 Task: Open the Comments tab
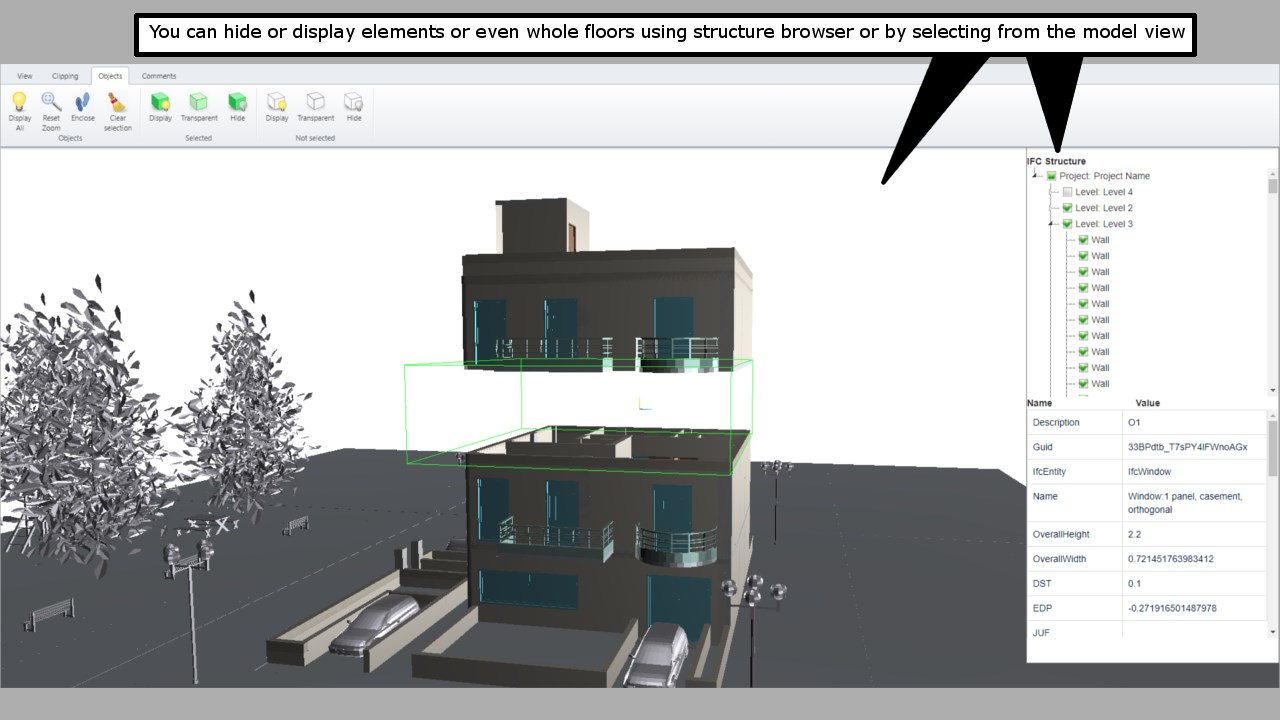tap(158, 75)
